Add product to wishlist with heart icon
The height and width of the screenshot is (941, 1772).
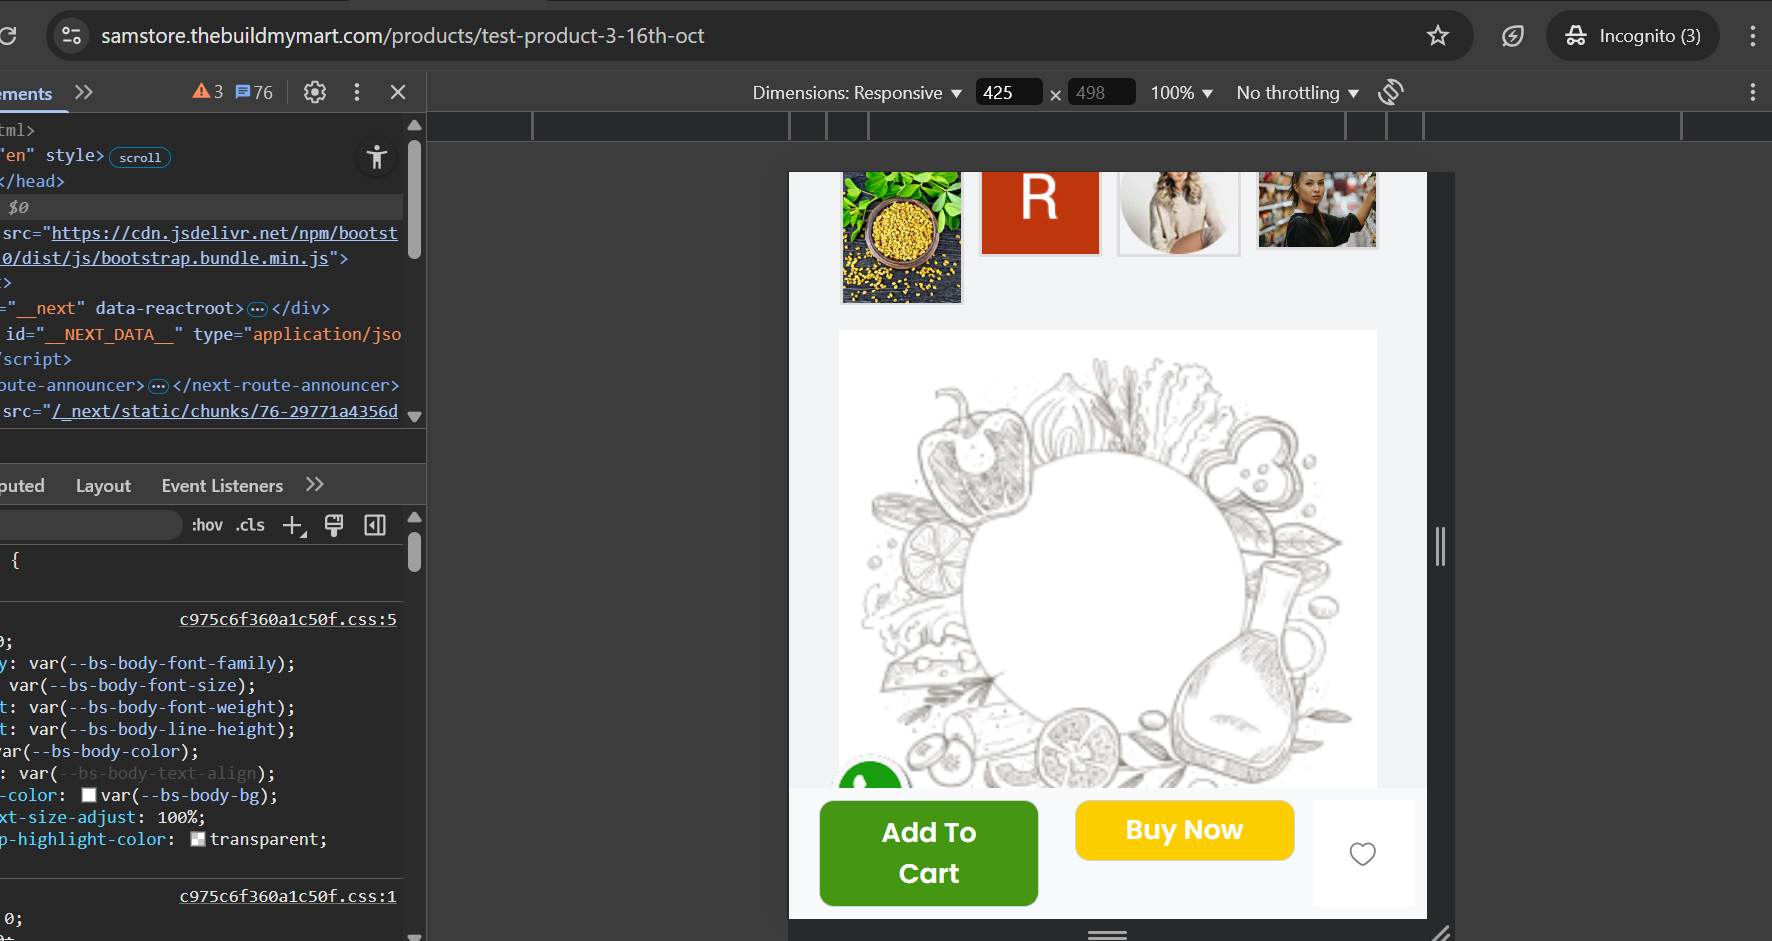pos(1363,854)
